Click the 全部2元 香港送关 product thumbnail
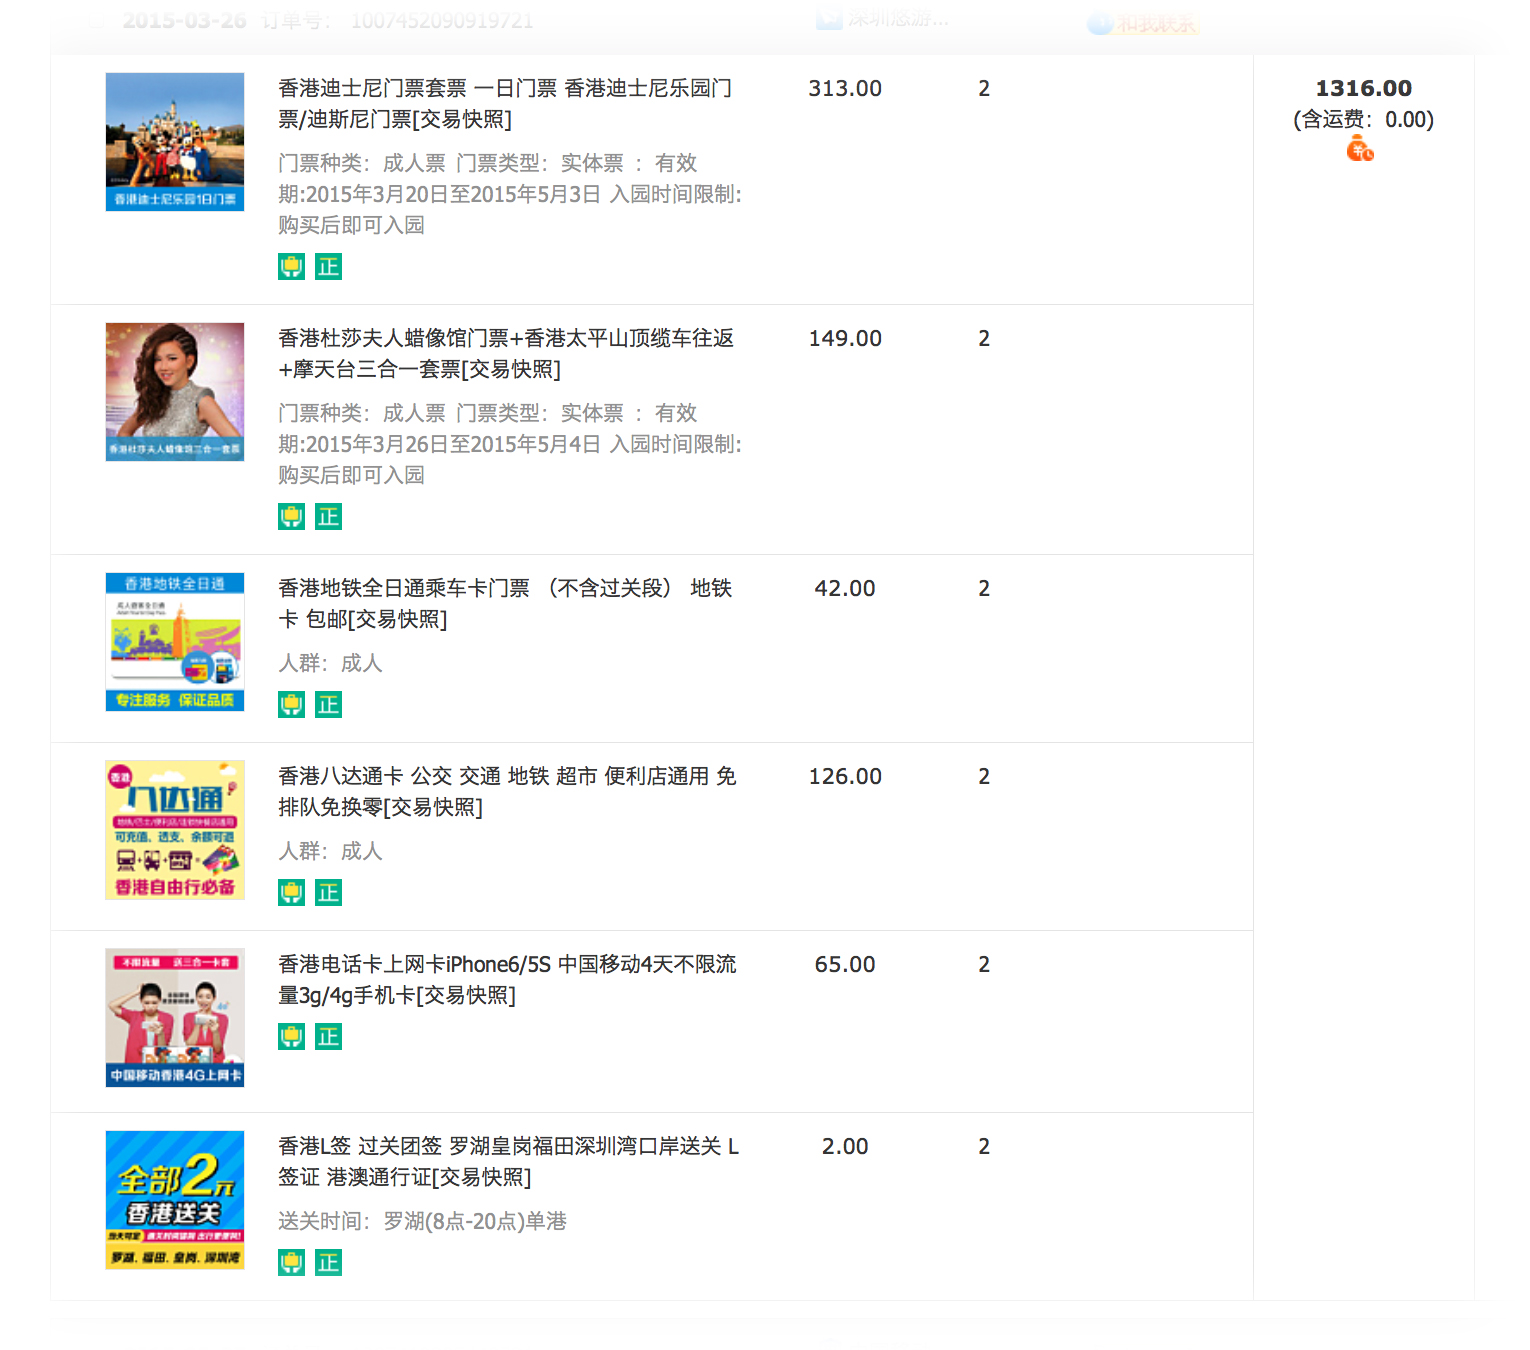This screenshot has width=1530, height=1350. click(175, 1200)
